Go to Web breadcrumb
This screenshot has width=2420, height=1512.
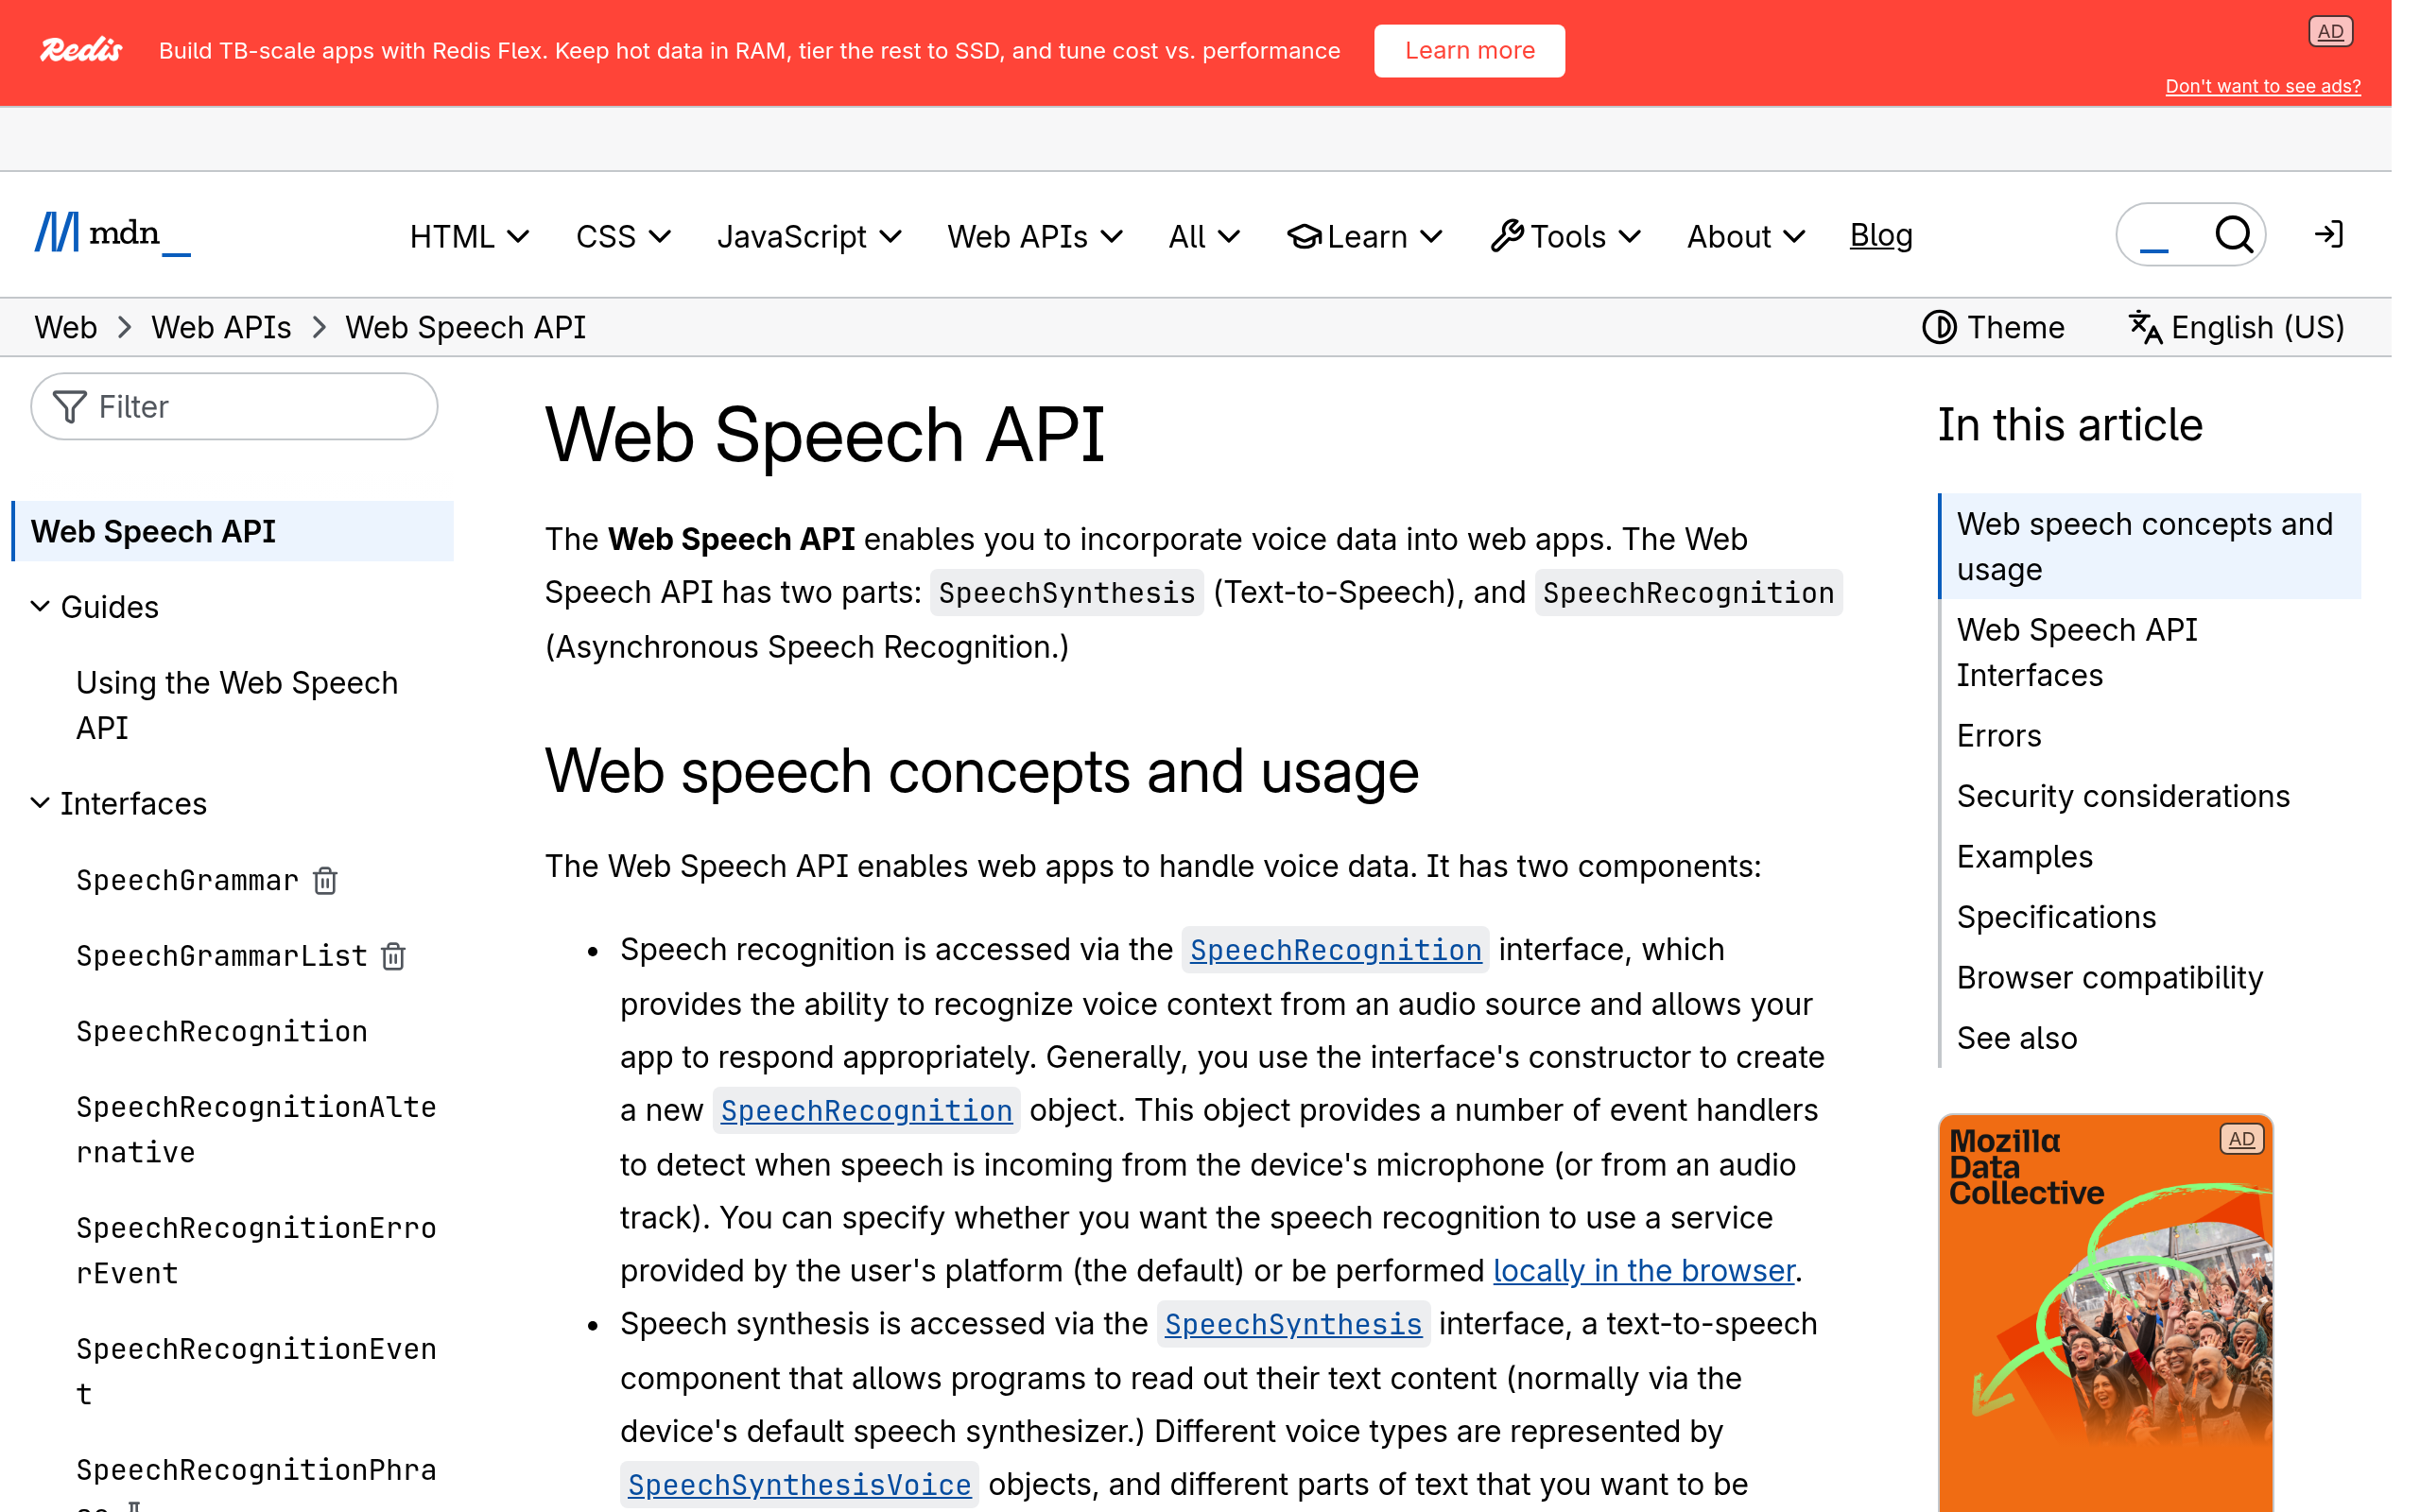click(66, 327)
